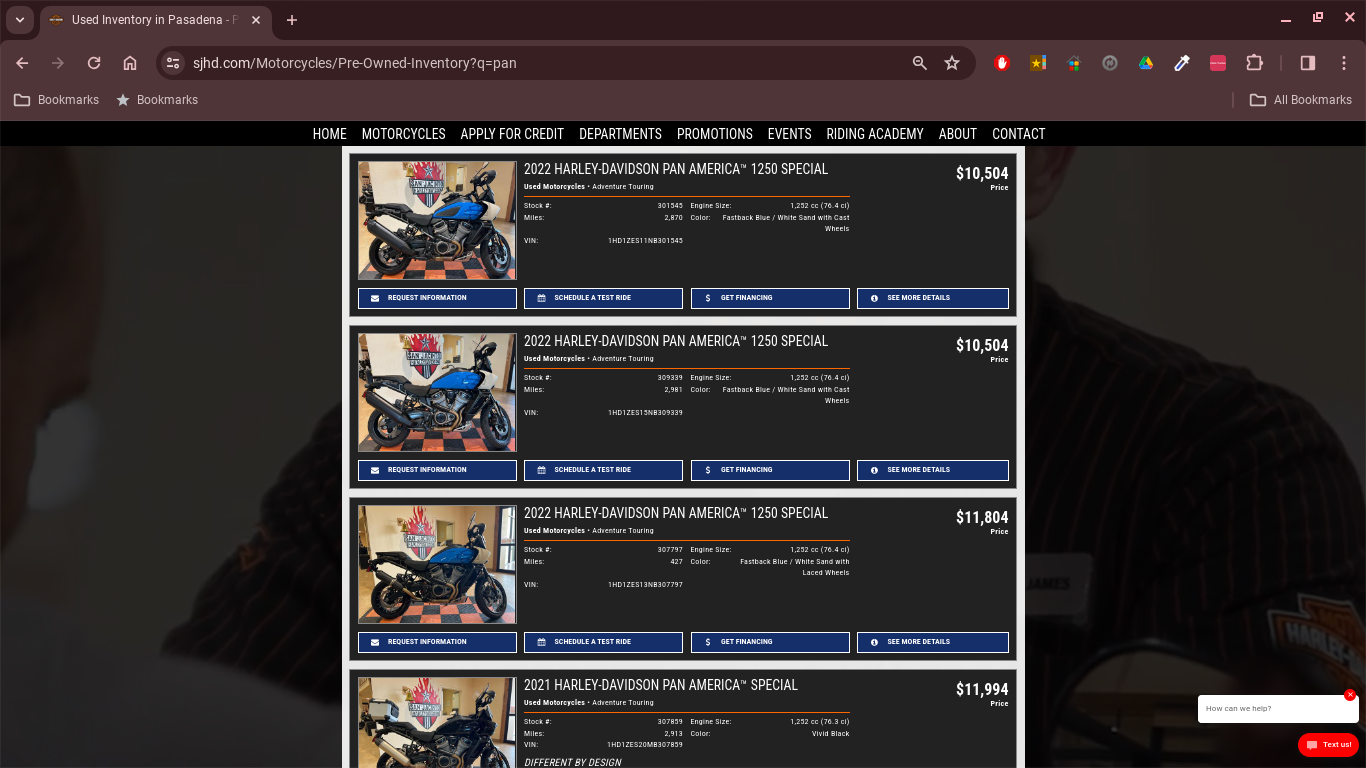Image resolution: width=1366 pixels, height=768 pixels.
Task: Go to the RIDING ACADEMY menu
Action: [874, 134]
